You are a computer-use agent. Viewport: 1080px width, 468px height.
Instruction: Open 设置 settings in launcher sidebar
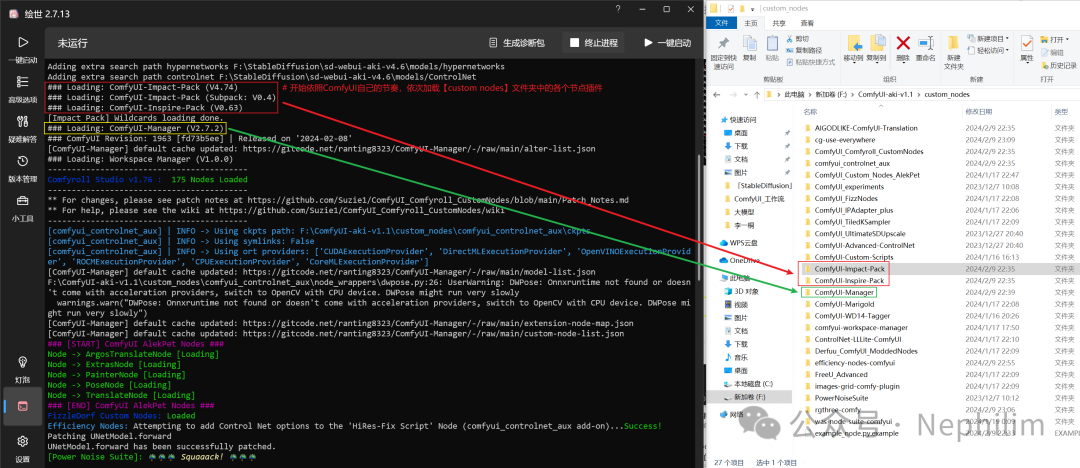tap(22, 448)
